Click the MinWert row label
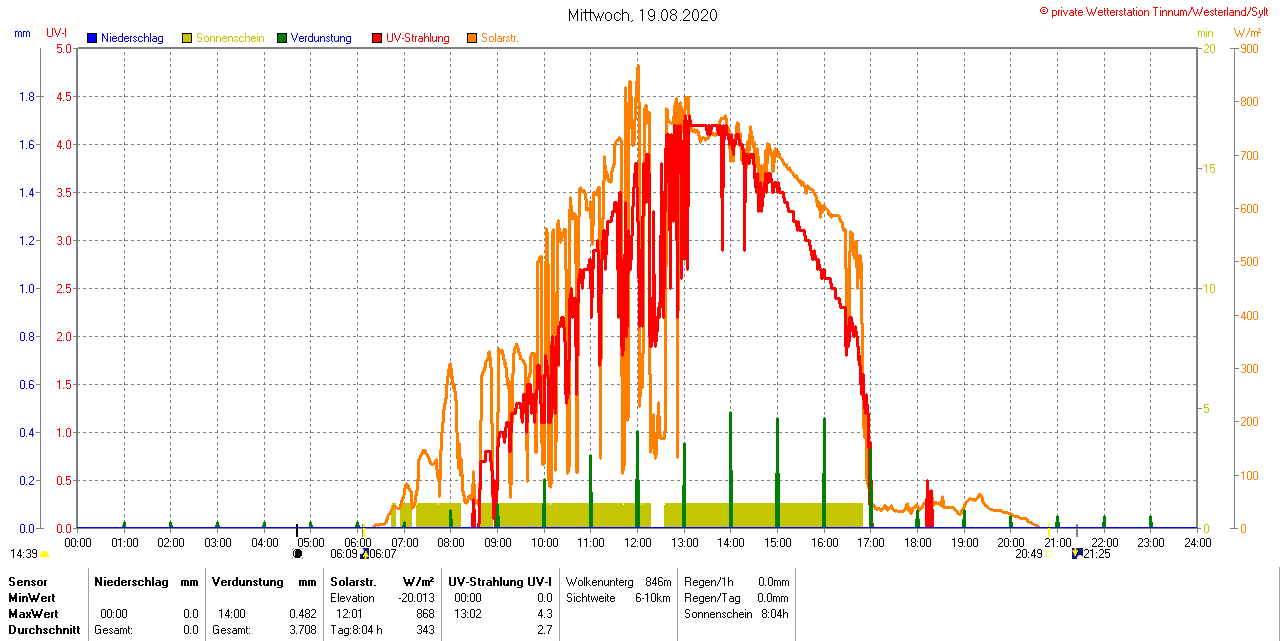The height and width of the screenshot is (641, 1280). coord(33,597)
